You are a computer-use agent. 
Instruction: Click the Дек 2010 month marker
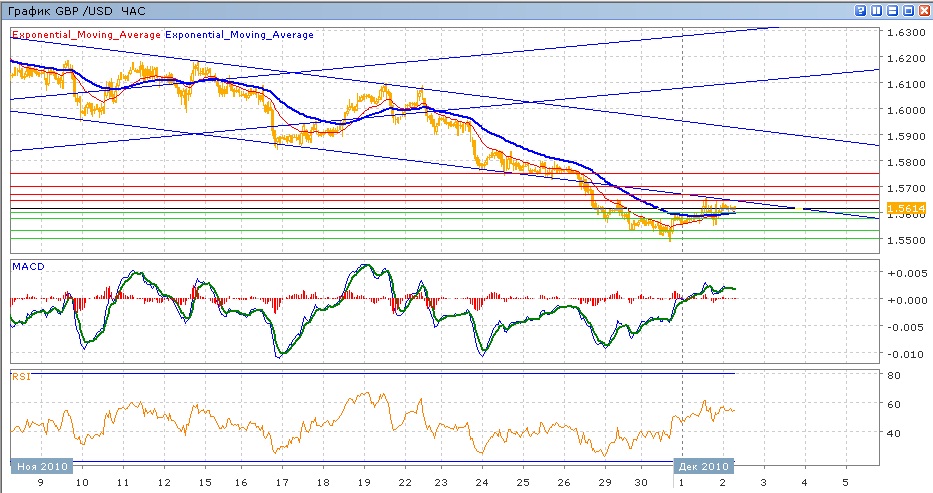click(703, 466)
